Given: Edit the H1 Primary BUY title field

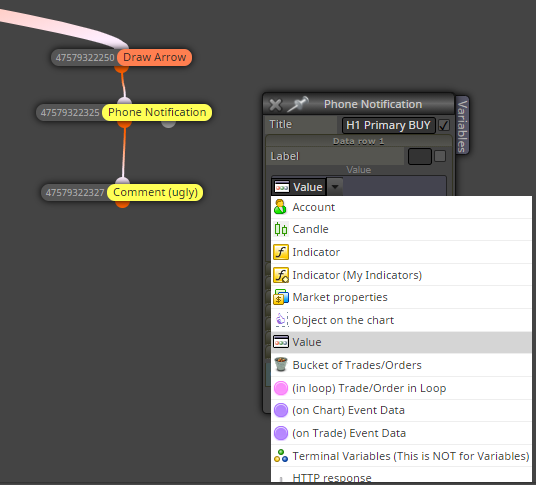Looking at the screenshot, I should pyautogui.click(x=388, y=125).
